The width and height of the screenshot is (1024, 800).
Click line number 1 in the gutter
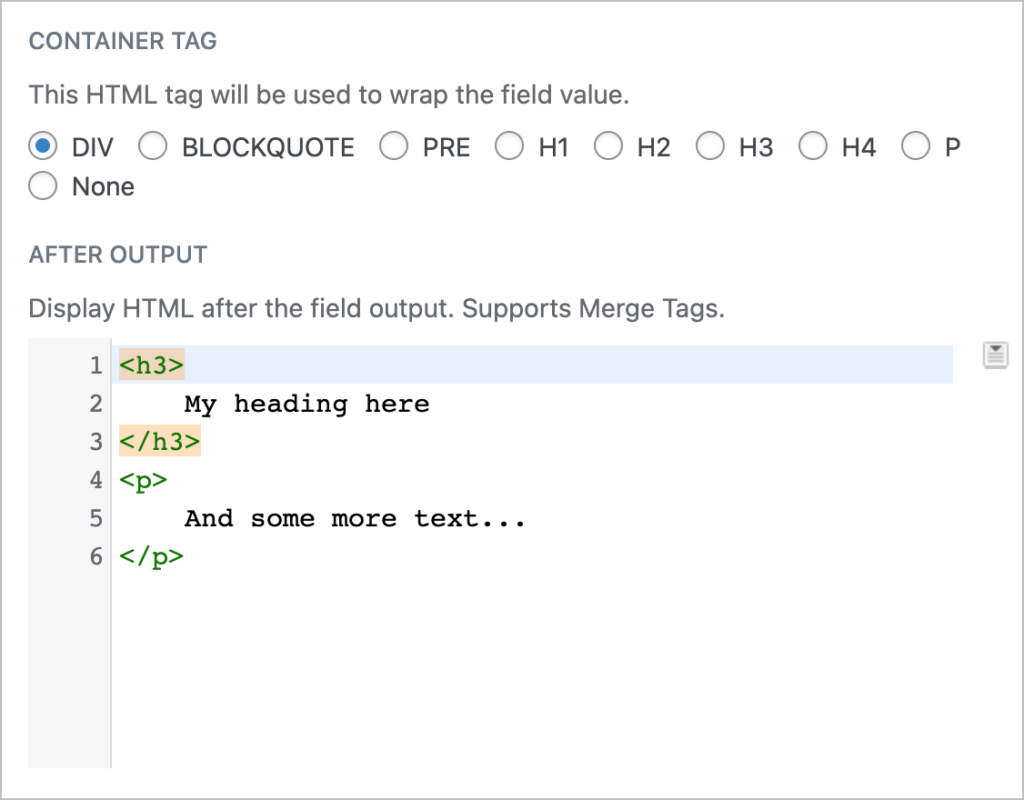[96, 365]
